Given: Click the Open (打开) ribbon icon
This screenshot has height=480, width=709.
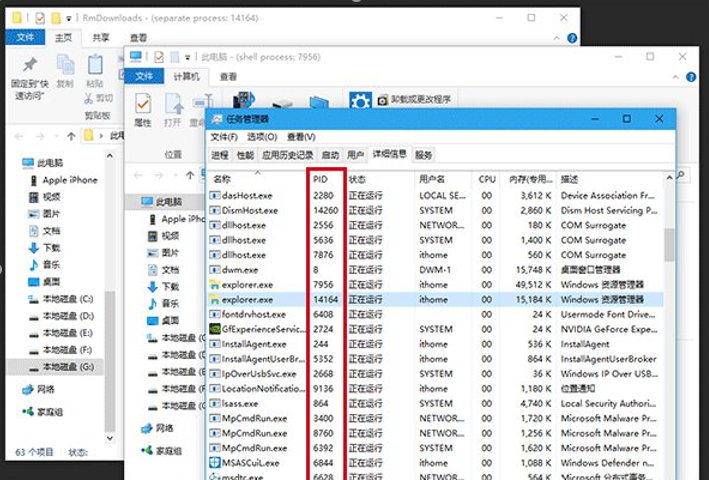Looking at the screenshot, I should pos(173,104).
